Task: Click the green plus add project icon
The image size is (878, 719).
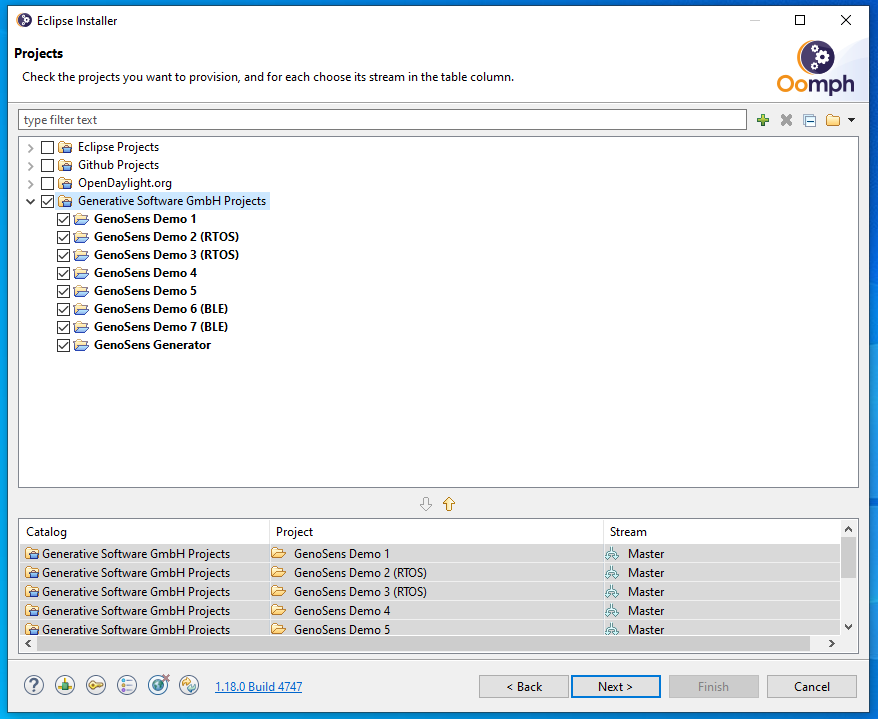Action: 763,120
